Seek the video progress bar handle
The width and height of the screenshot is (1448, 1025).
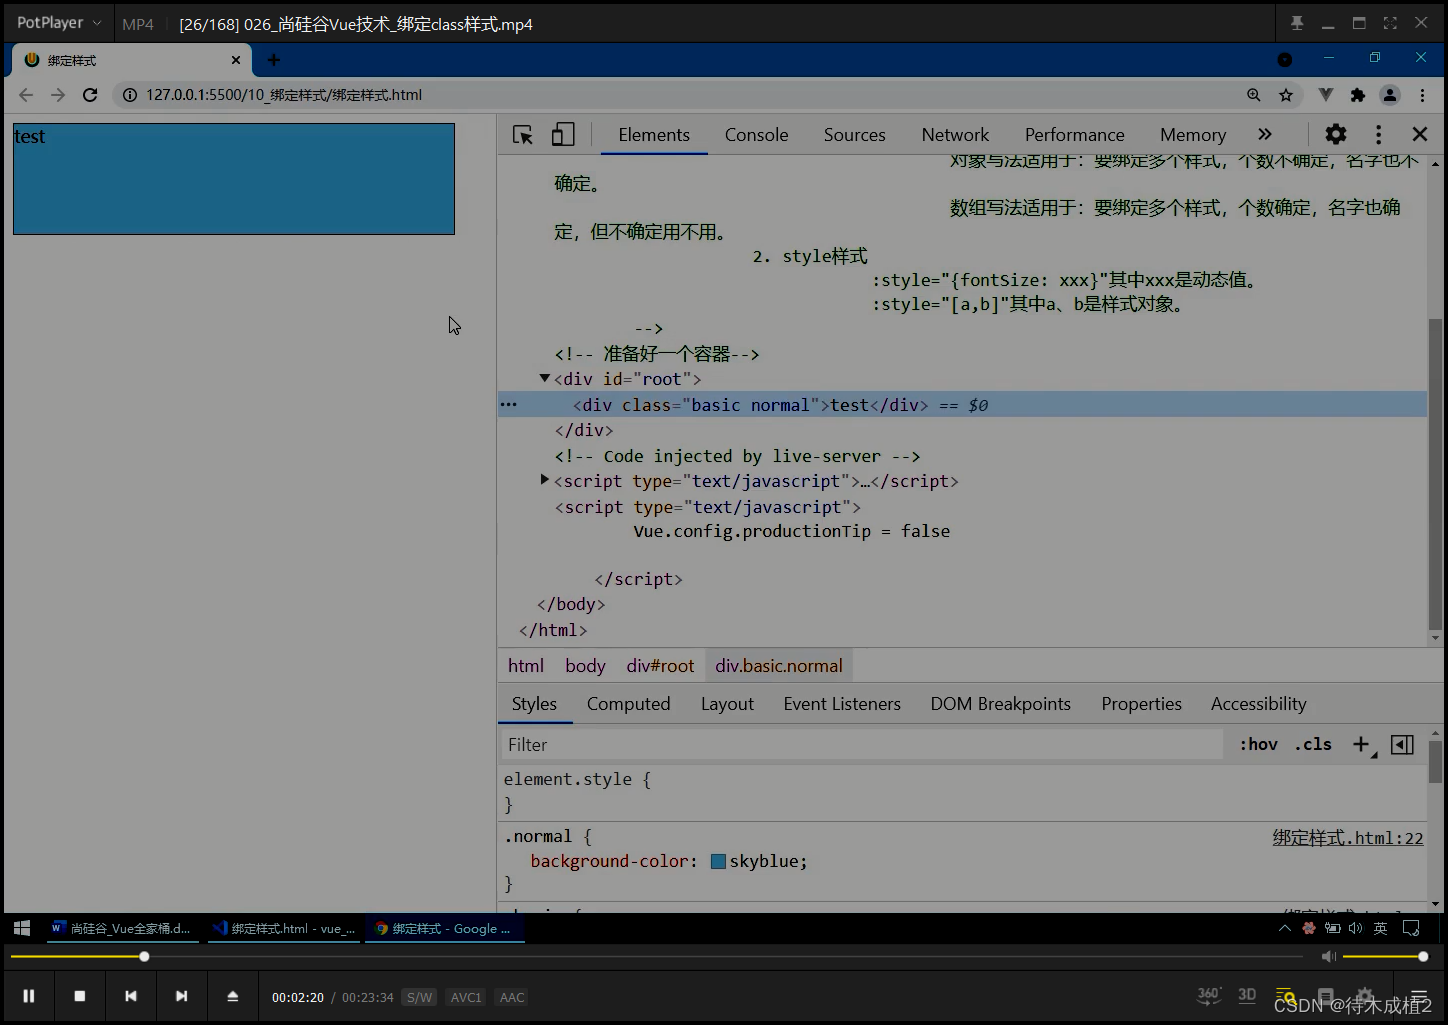(x=144, y=957)
